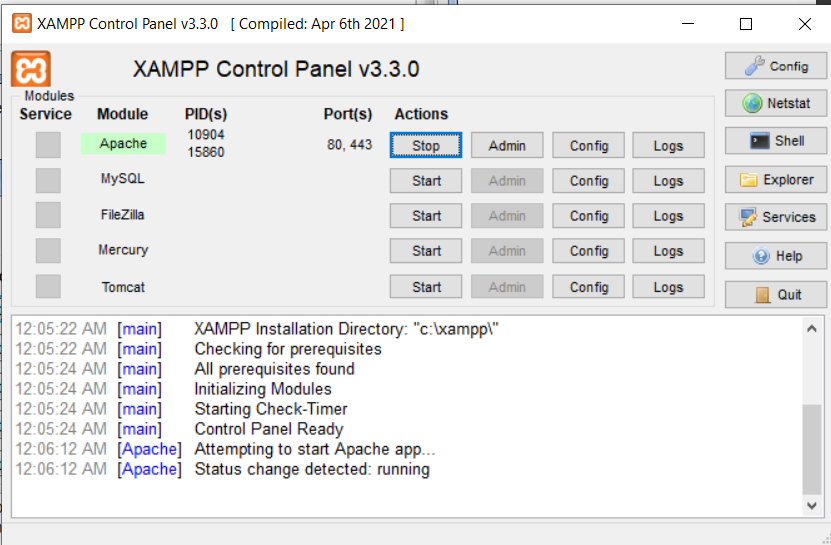
Task: Click the log scrollbar thumb
Action: (x=811, y=449)
